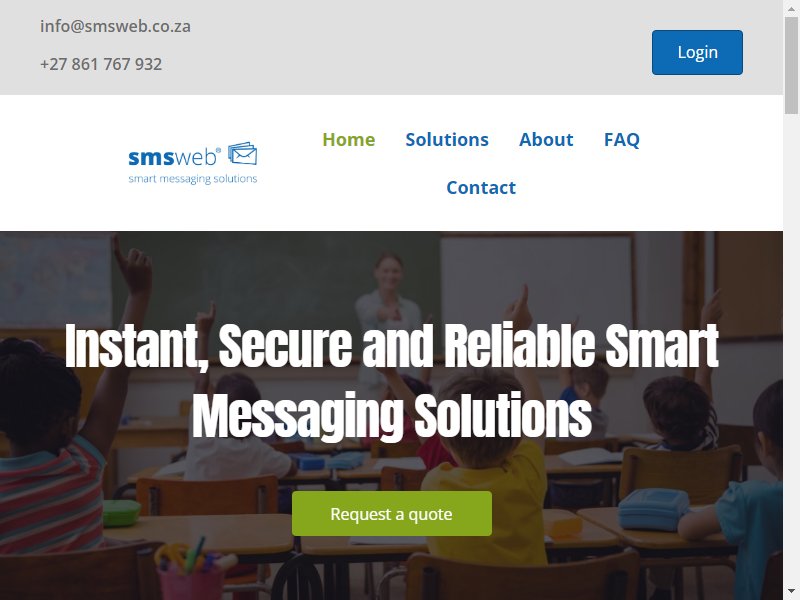
Task: Click the vertical scrollbar thumb
Action: pos(791,65)
